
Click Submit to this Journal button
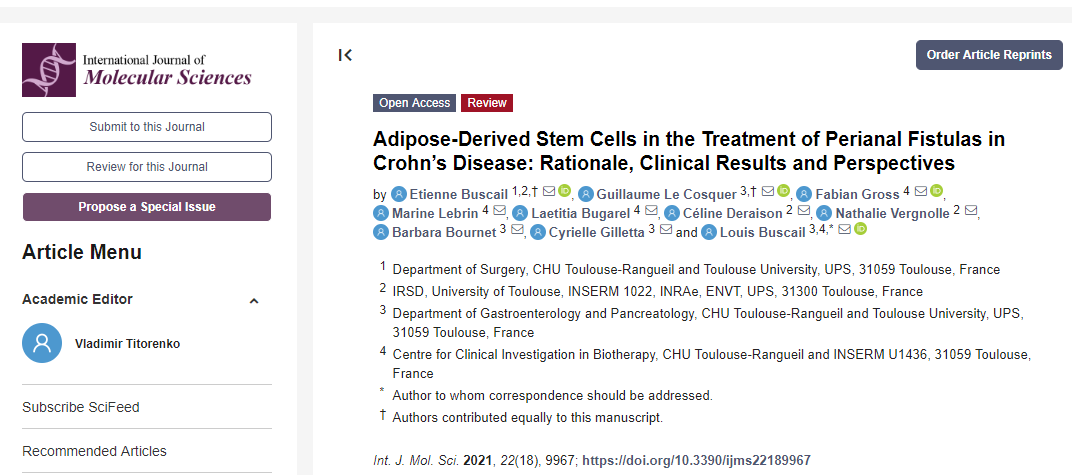pyautogui.click(x=147, y=127)
